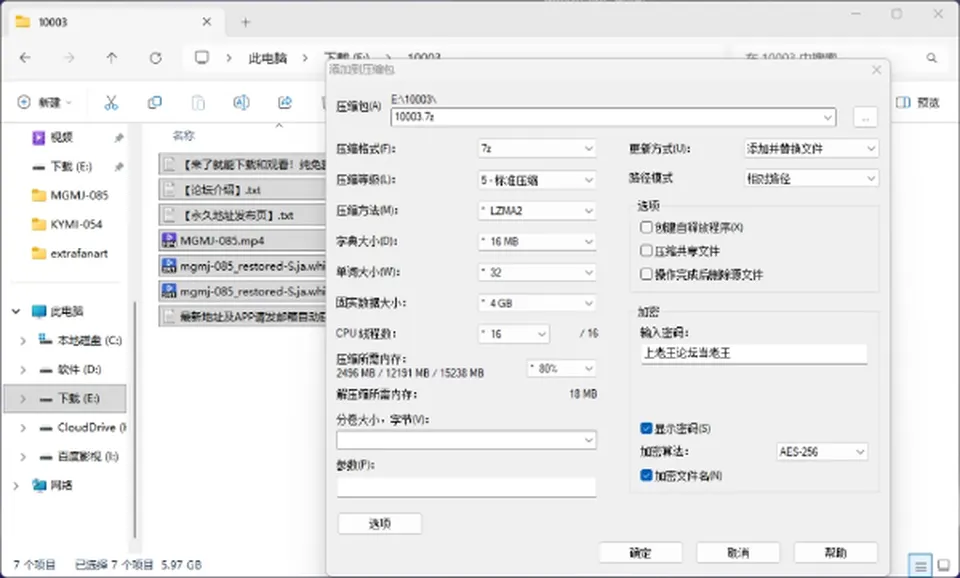The width and height of the screenshot is (960, 578).
Task: Click the Rename icon in Explorer toolbar
Action: coord(241,102)
